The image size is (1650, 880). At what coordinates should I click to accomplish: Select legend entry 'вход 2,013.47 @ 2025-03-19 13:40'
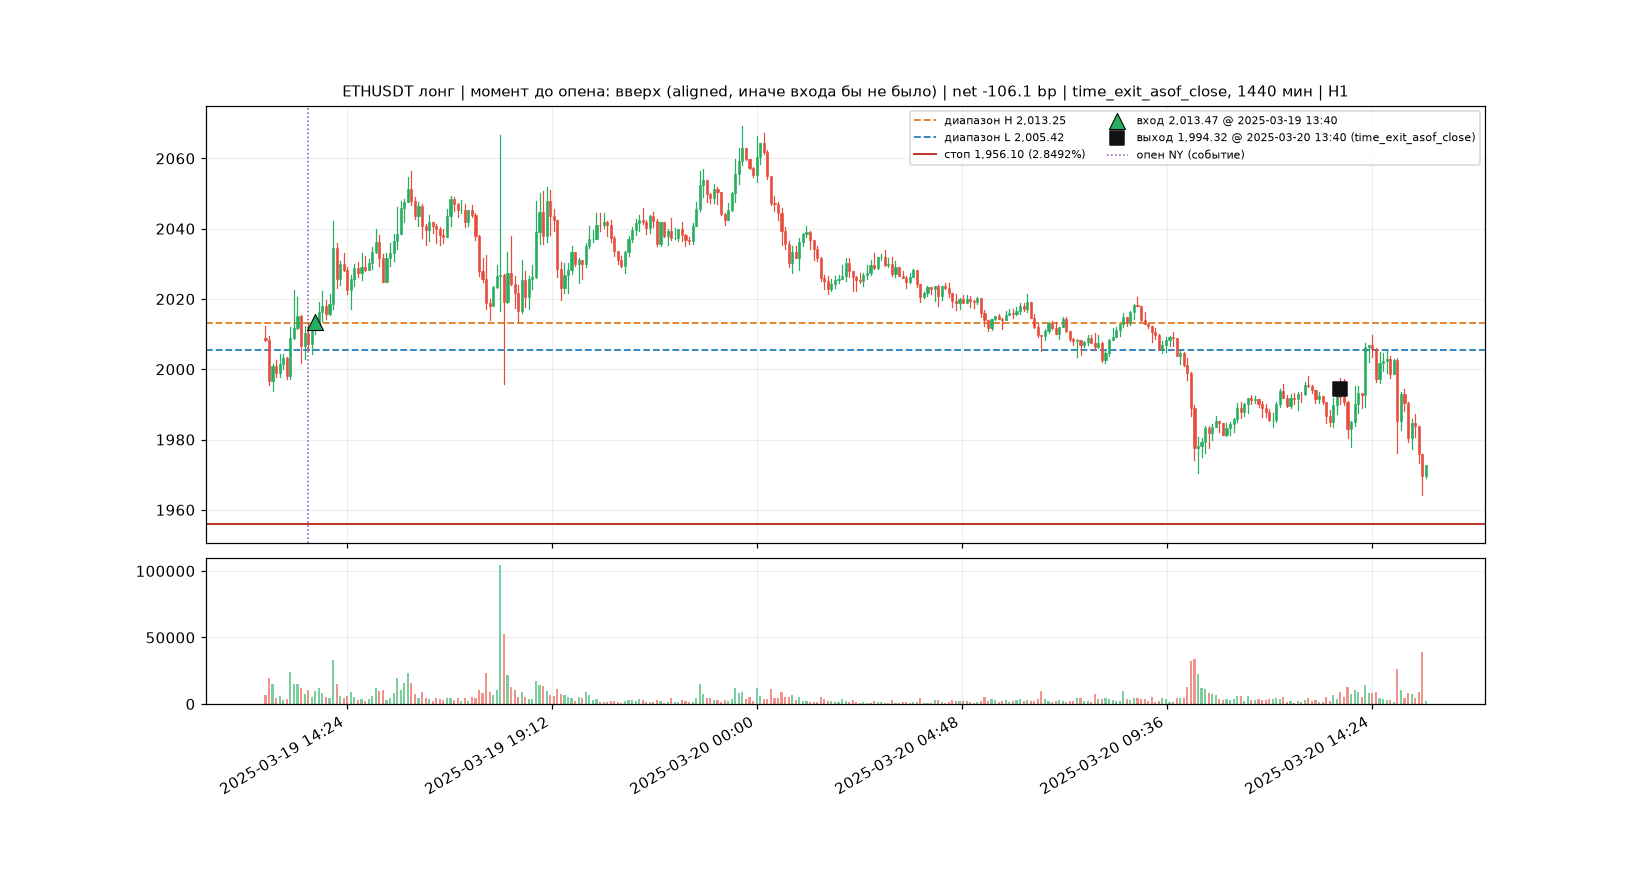click(x=1237, y=121)
